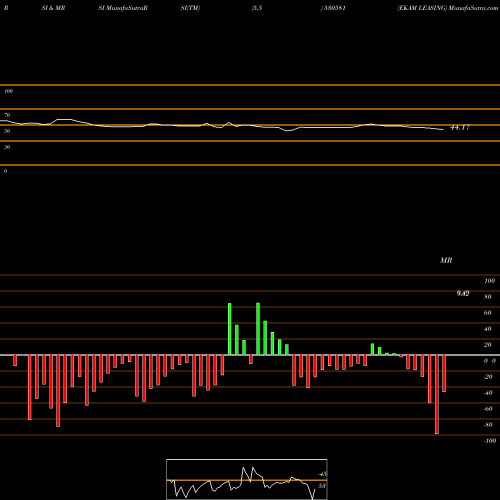Viewport: 500px width, 500px height.
Task: Click the RSI value label 44.17
Action: coord(460,127)
